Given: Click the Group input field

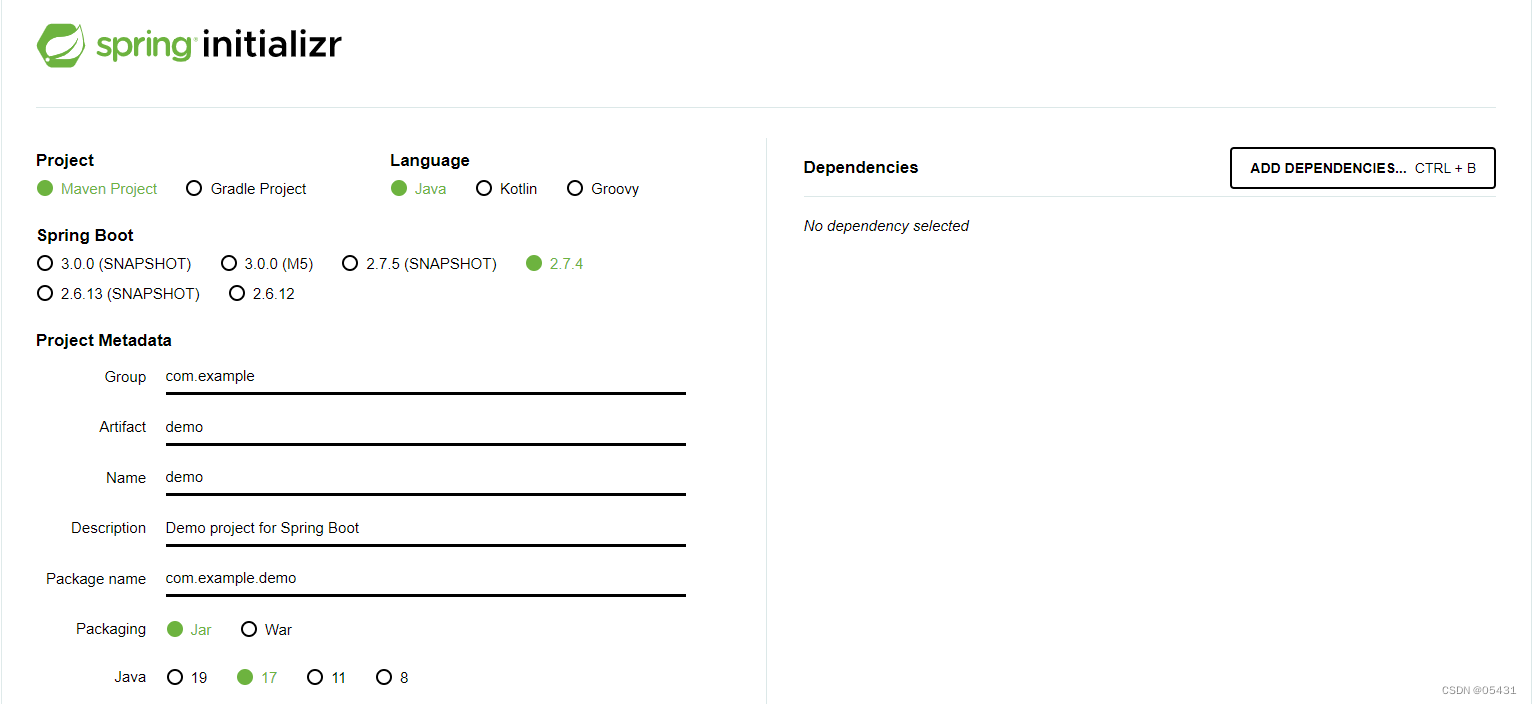Looking at the screenshot, I should pos(425,378).
